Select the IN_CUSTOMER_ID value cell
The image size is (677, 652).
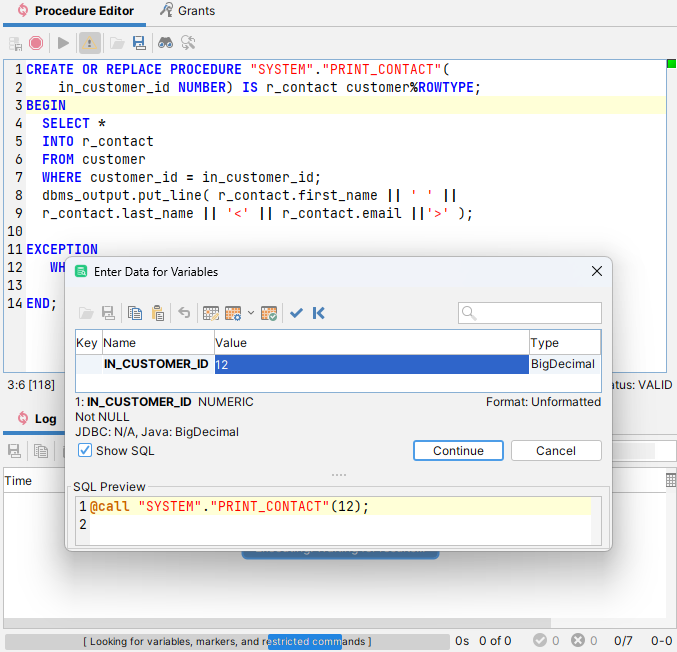point(371,365)
